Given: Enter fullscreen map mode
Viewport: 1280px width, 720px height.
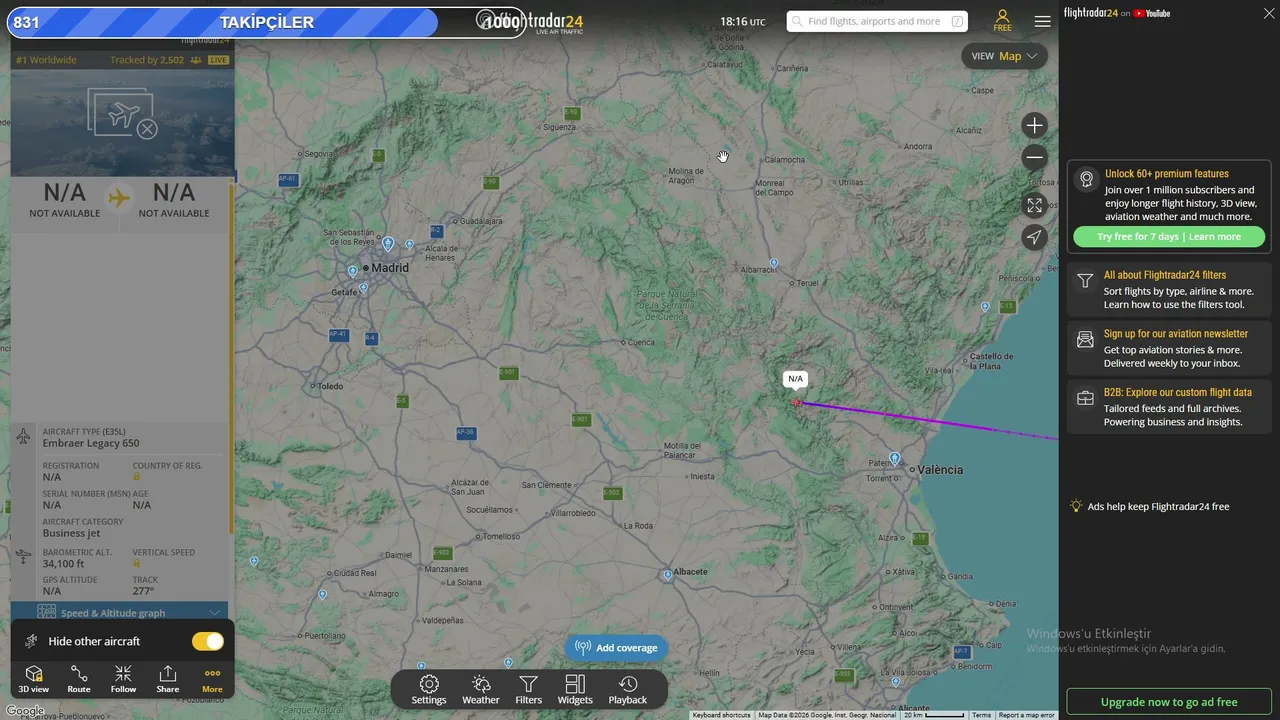Looking at the screenshot, I should [1035, 205].
